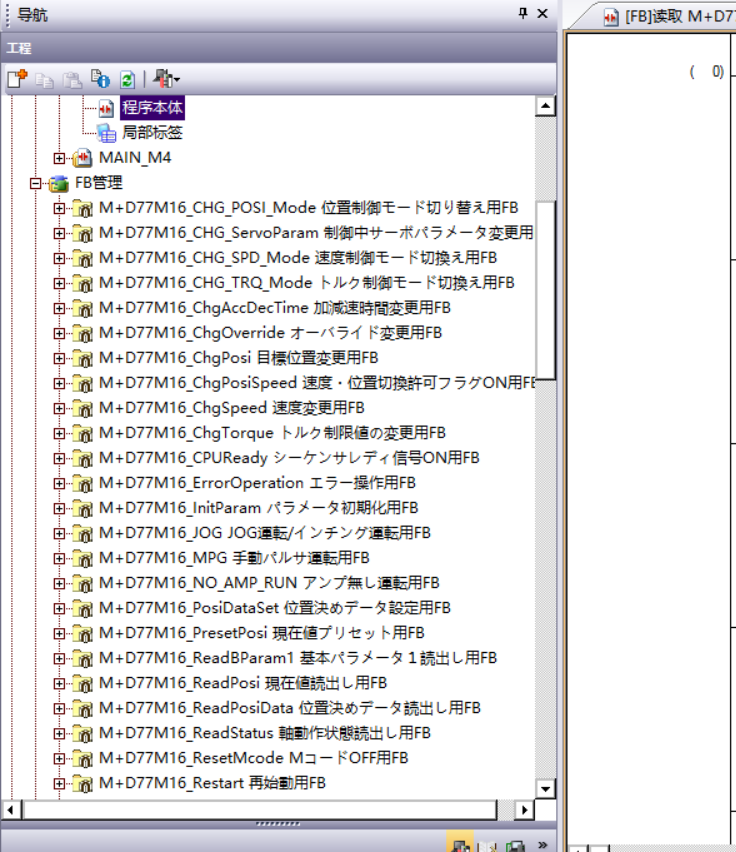Click the new data icon in toolbar
Image resolution: width=736 pixels, height=852 pixels.
click(x=16, y=79)
